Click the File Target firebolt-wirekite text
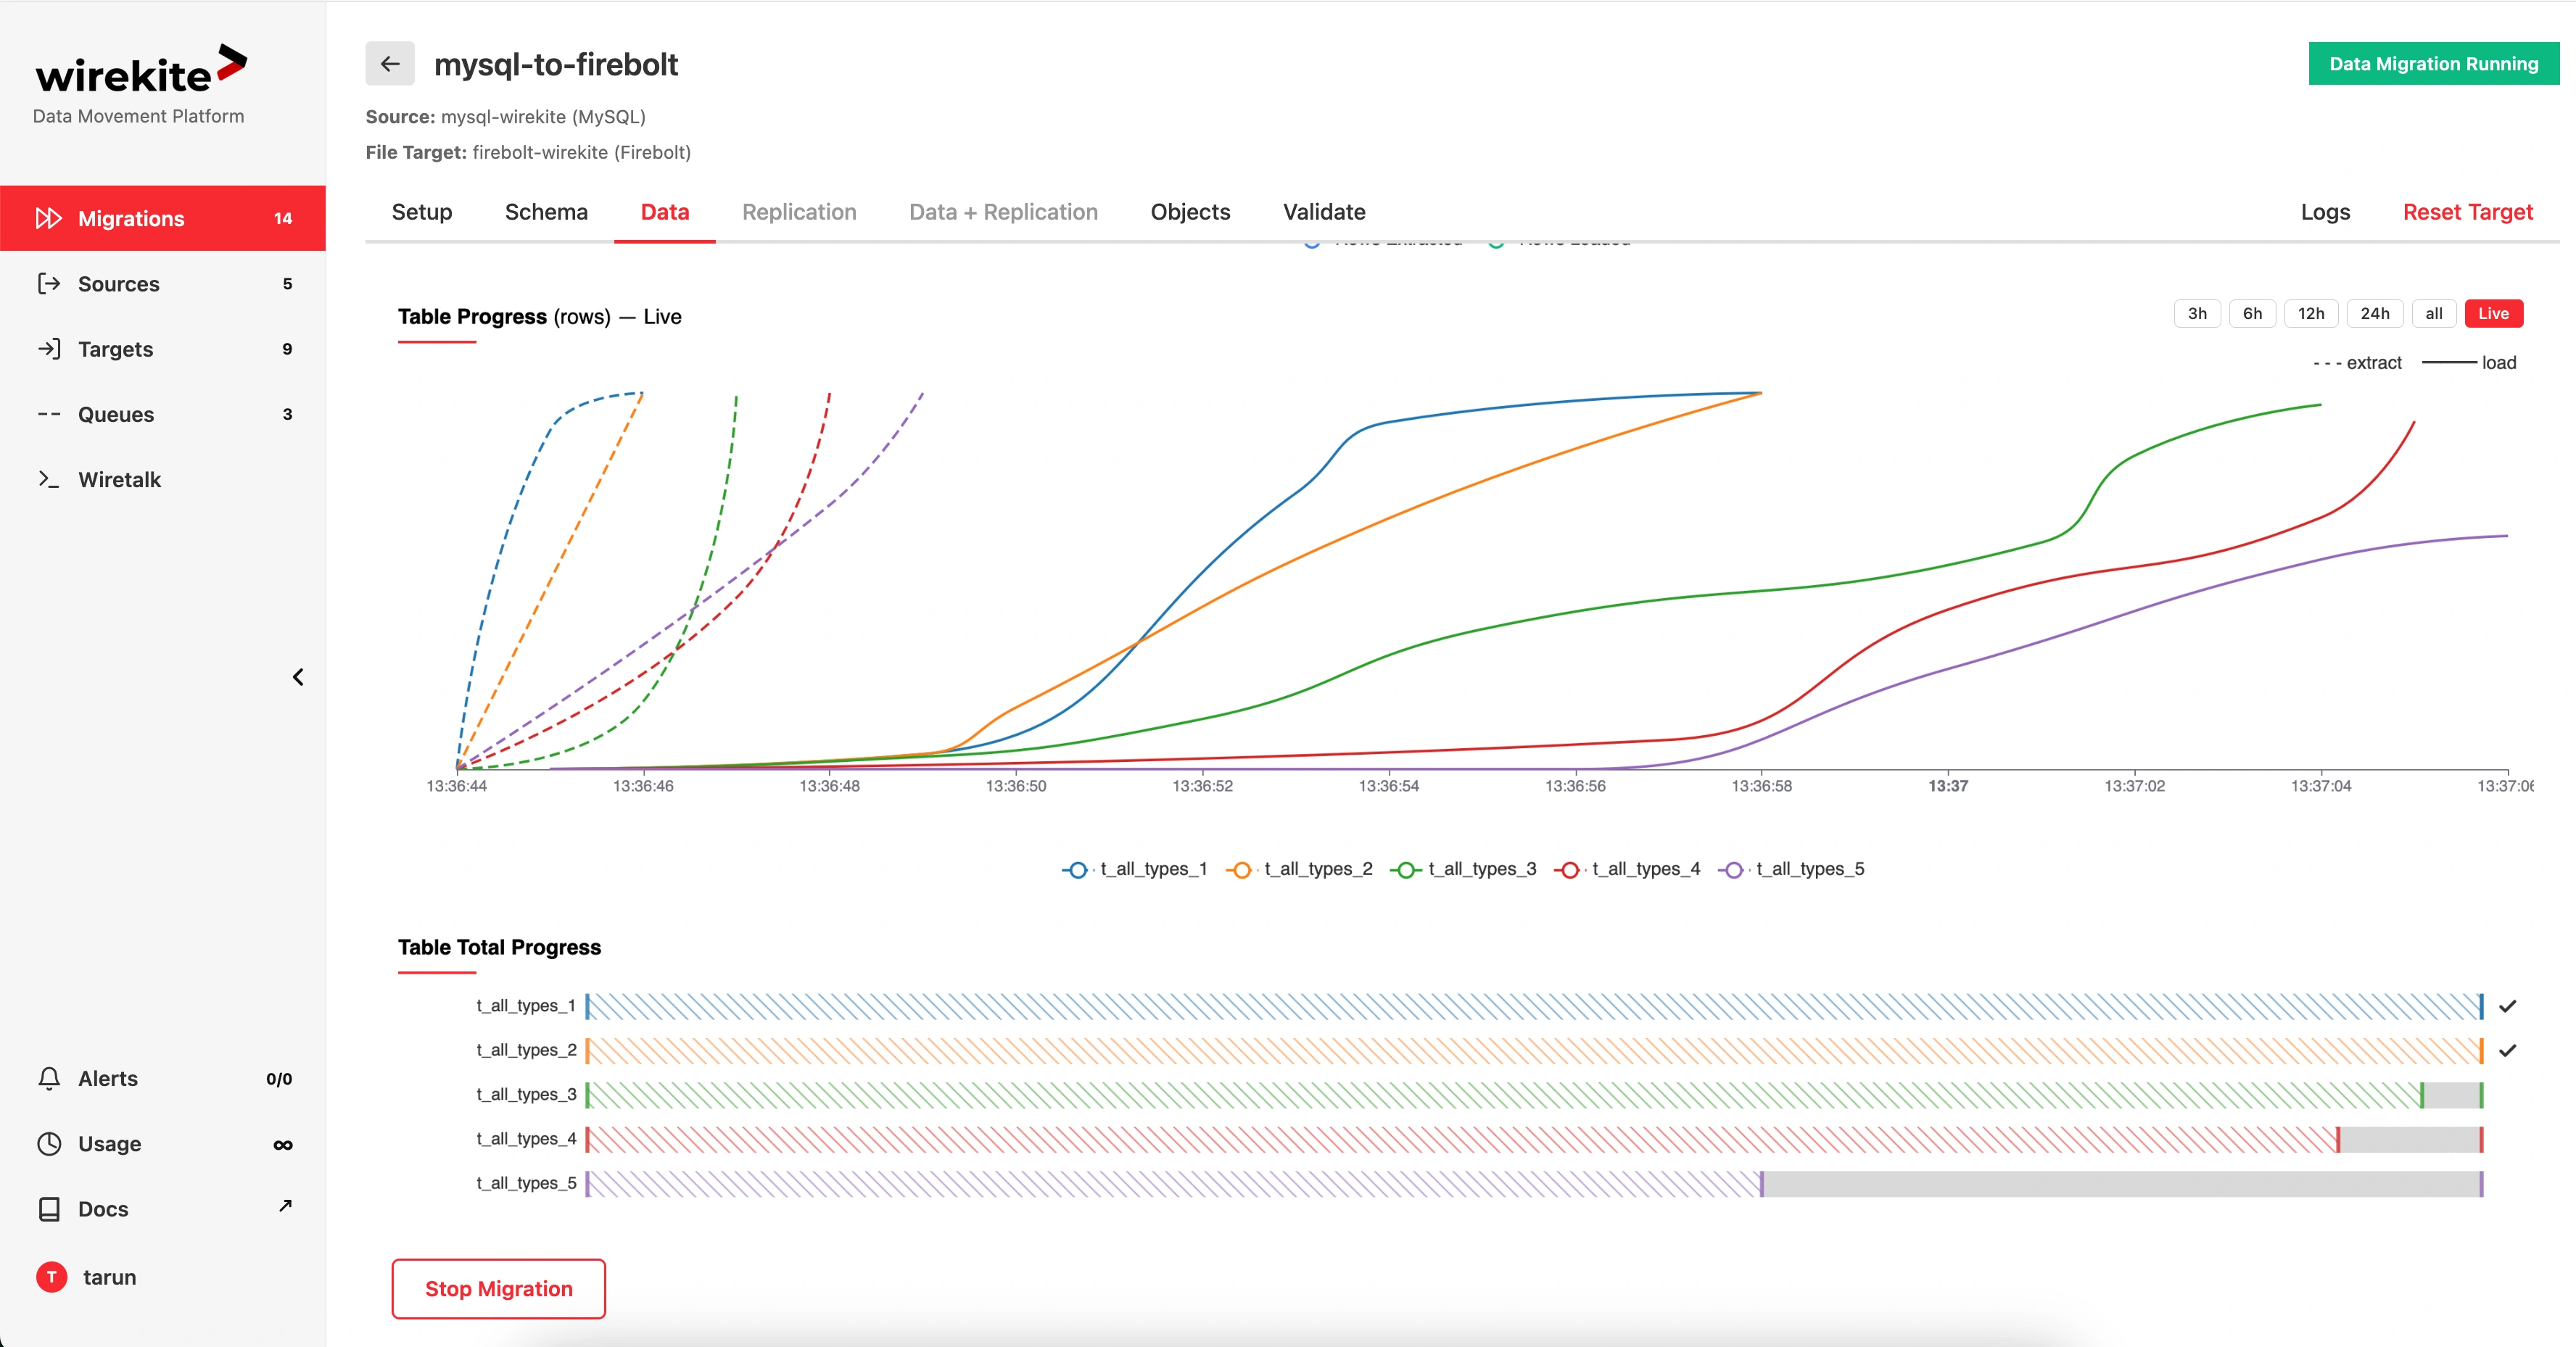Screen dimensions: 2576x1347 (x=528, y=152)
